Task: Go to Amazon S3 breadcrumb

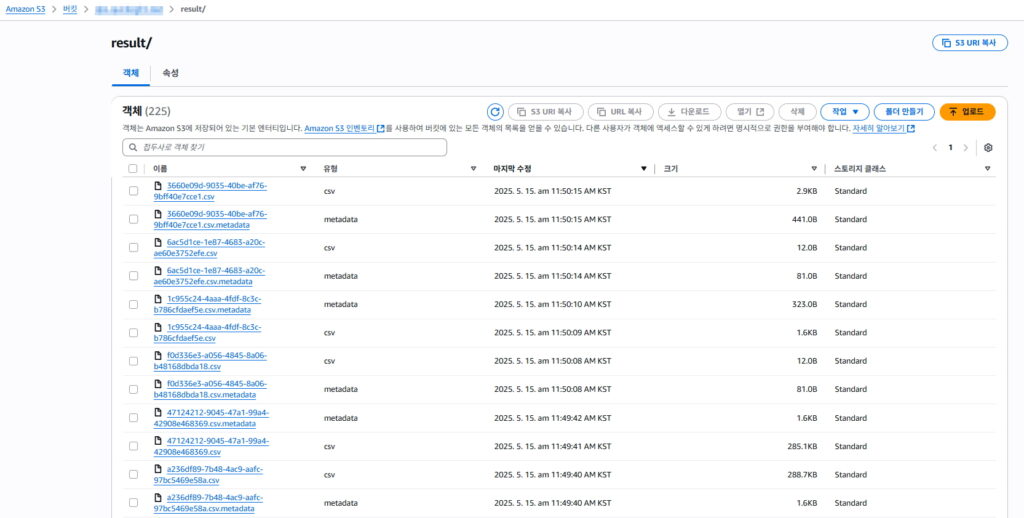Action: 25,9
